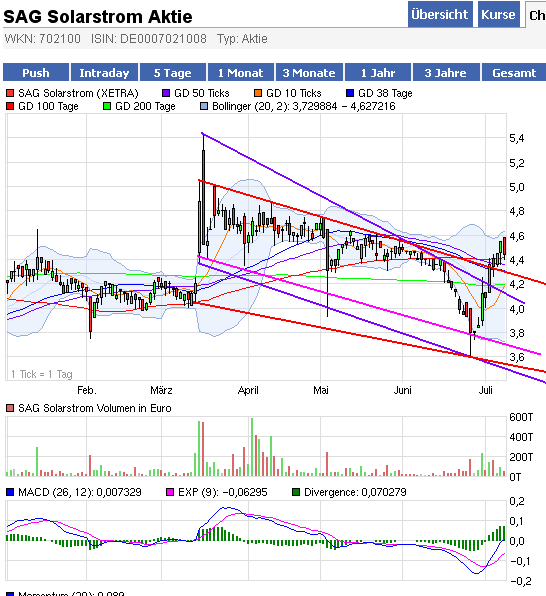Screen dimensions: 546x596
Task: Open the Übersicht tab
Action: [440, 14]
